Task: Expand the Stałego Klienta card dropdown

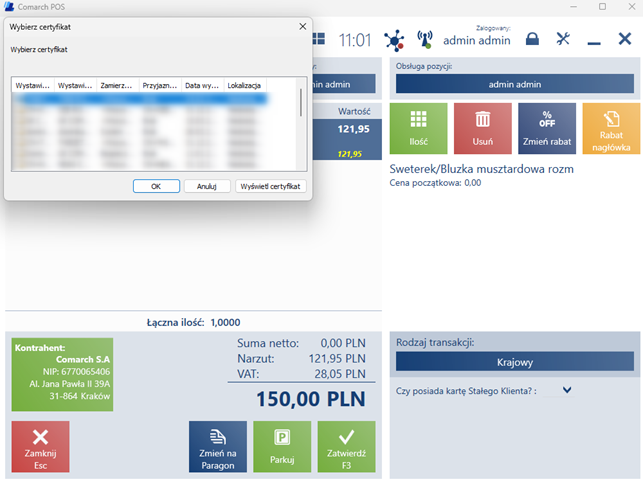Action: (567, 390)
